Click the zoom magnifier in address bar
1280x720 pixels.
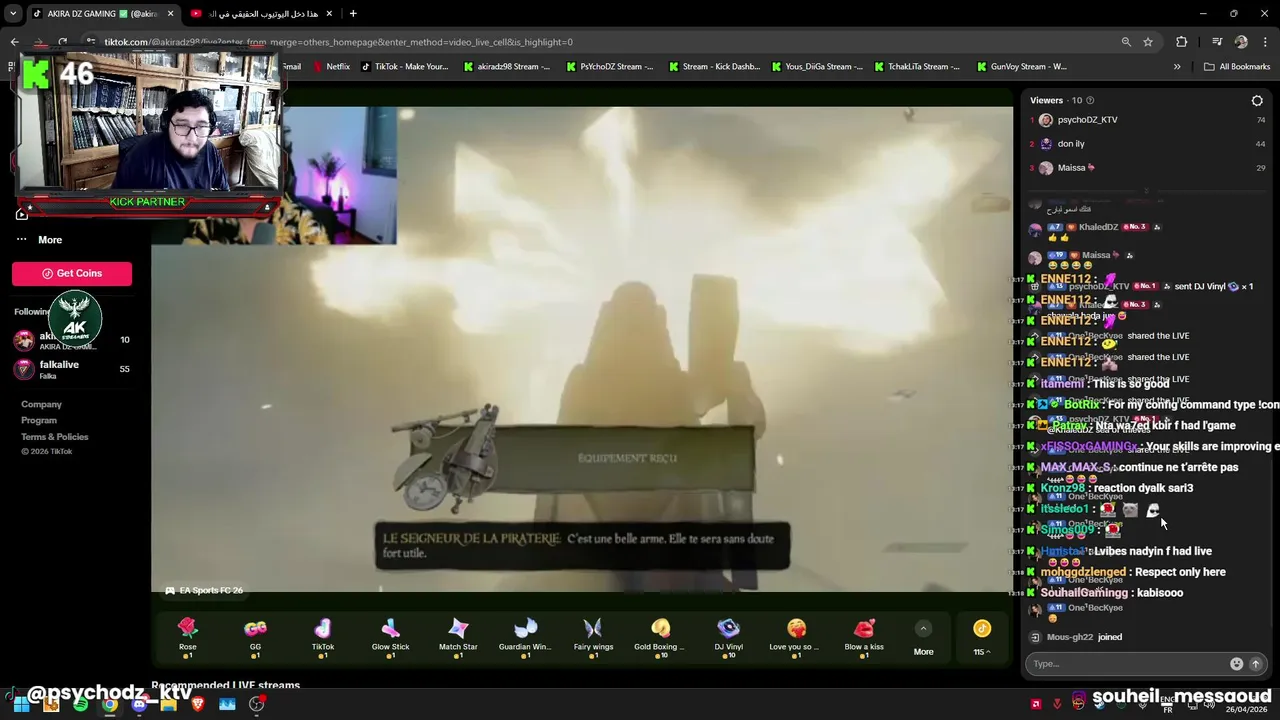coord(1126,42)
